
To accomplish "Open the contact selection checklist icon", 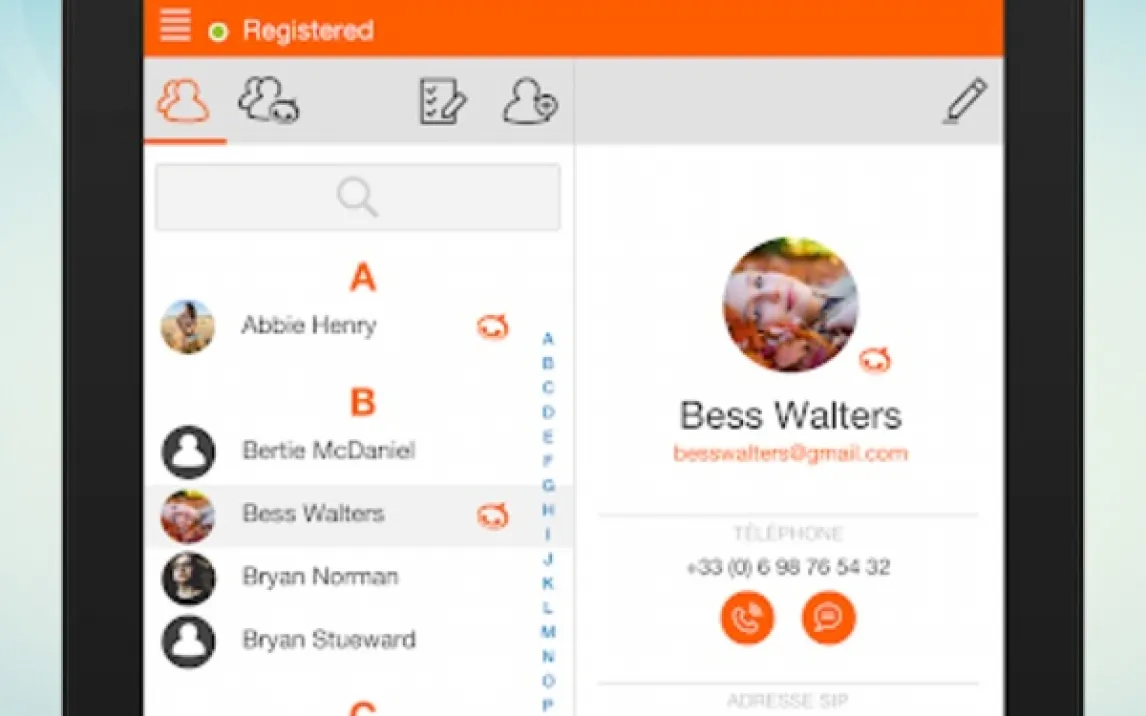I will [x=442, y=101].
